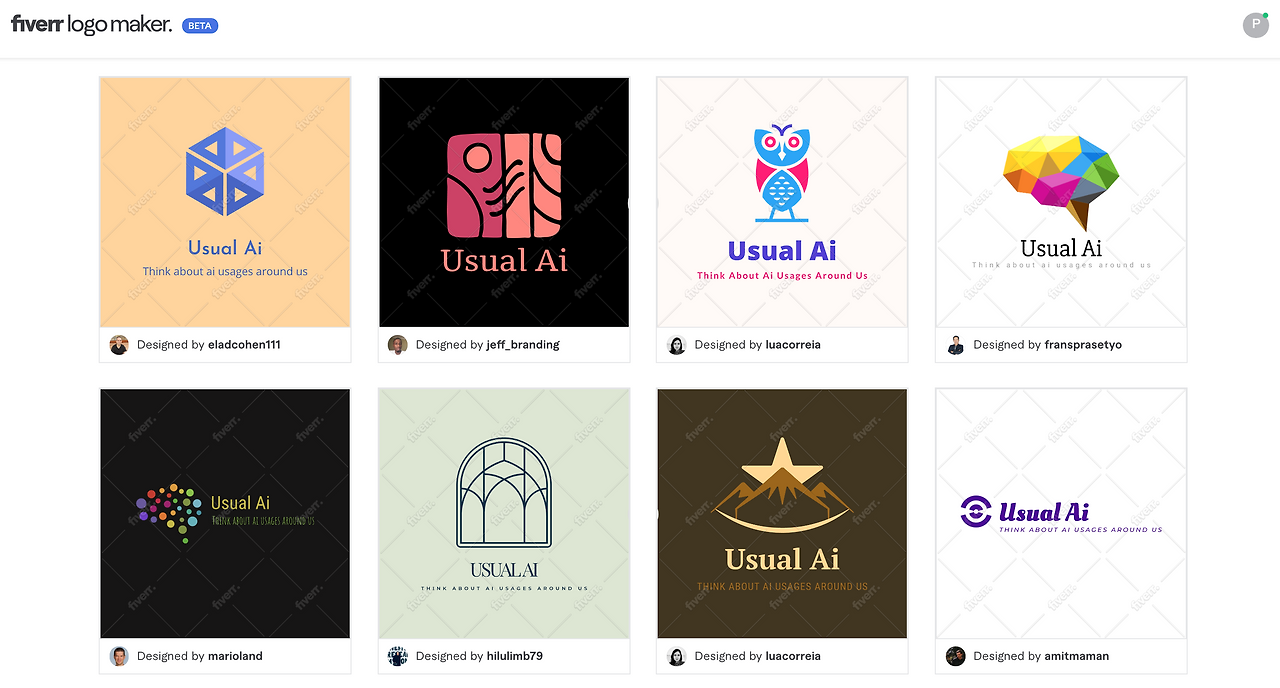Select the mountain star brown logo

782,513
